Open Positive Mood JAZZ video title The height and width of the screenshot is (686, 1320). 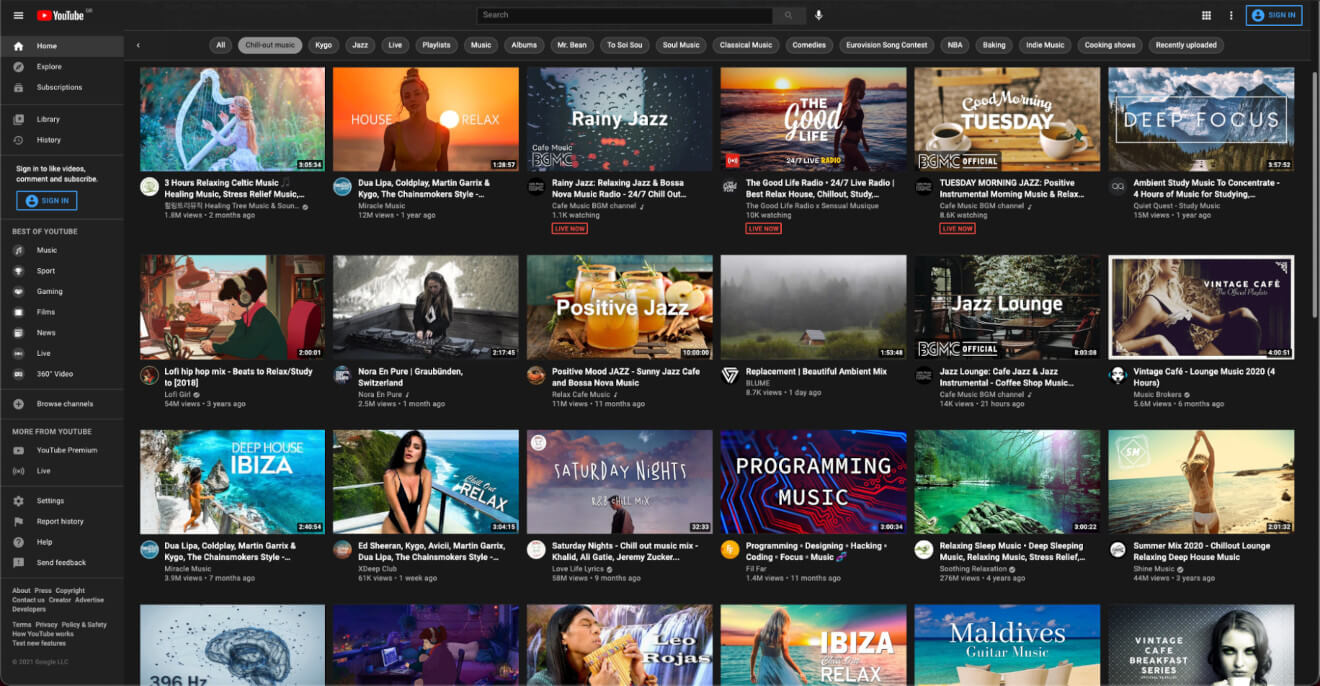[x=626, y=377]
